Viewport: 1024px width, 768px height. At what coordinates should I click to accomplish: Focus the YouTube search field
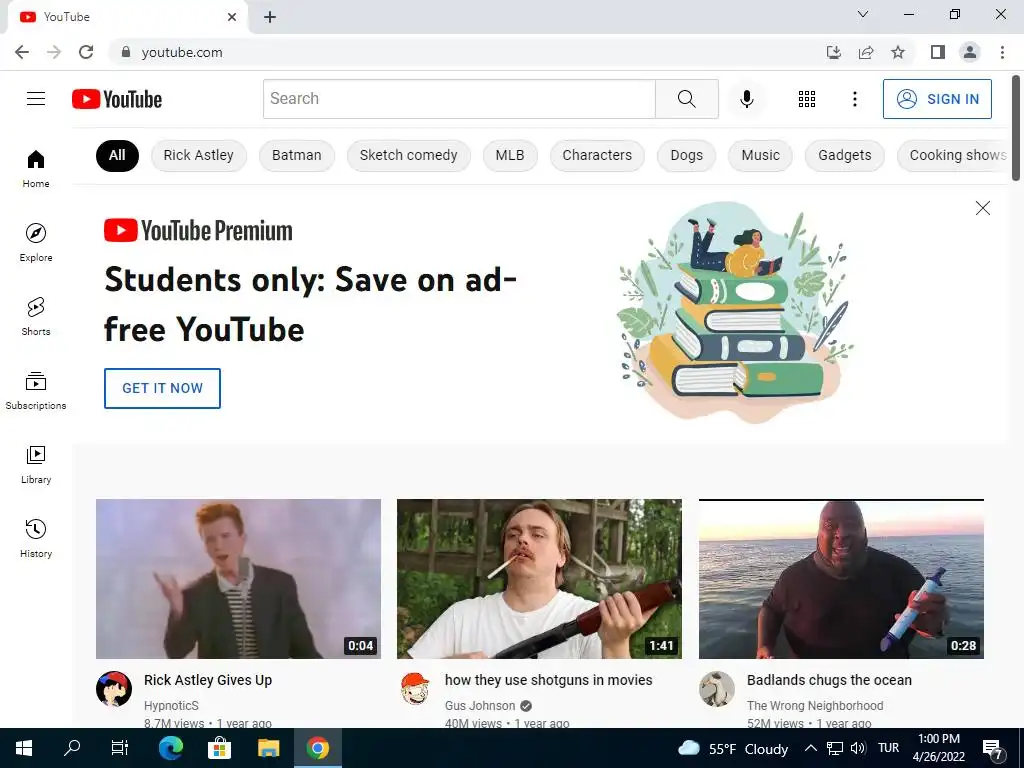point(459,99)
